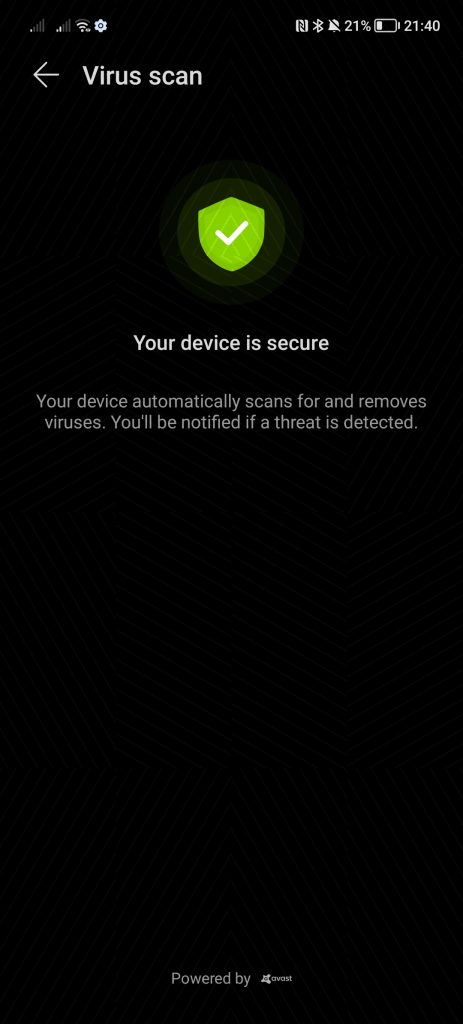Tap the green shield security icon
Image resolution: width=463 pixels, height=1024 pixels.
point(231,234)
